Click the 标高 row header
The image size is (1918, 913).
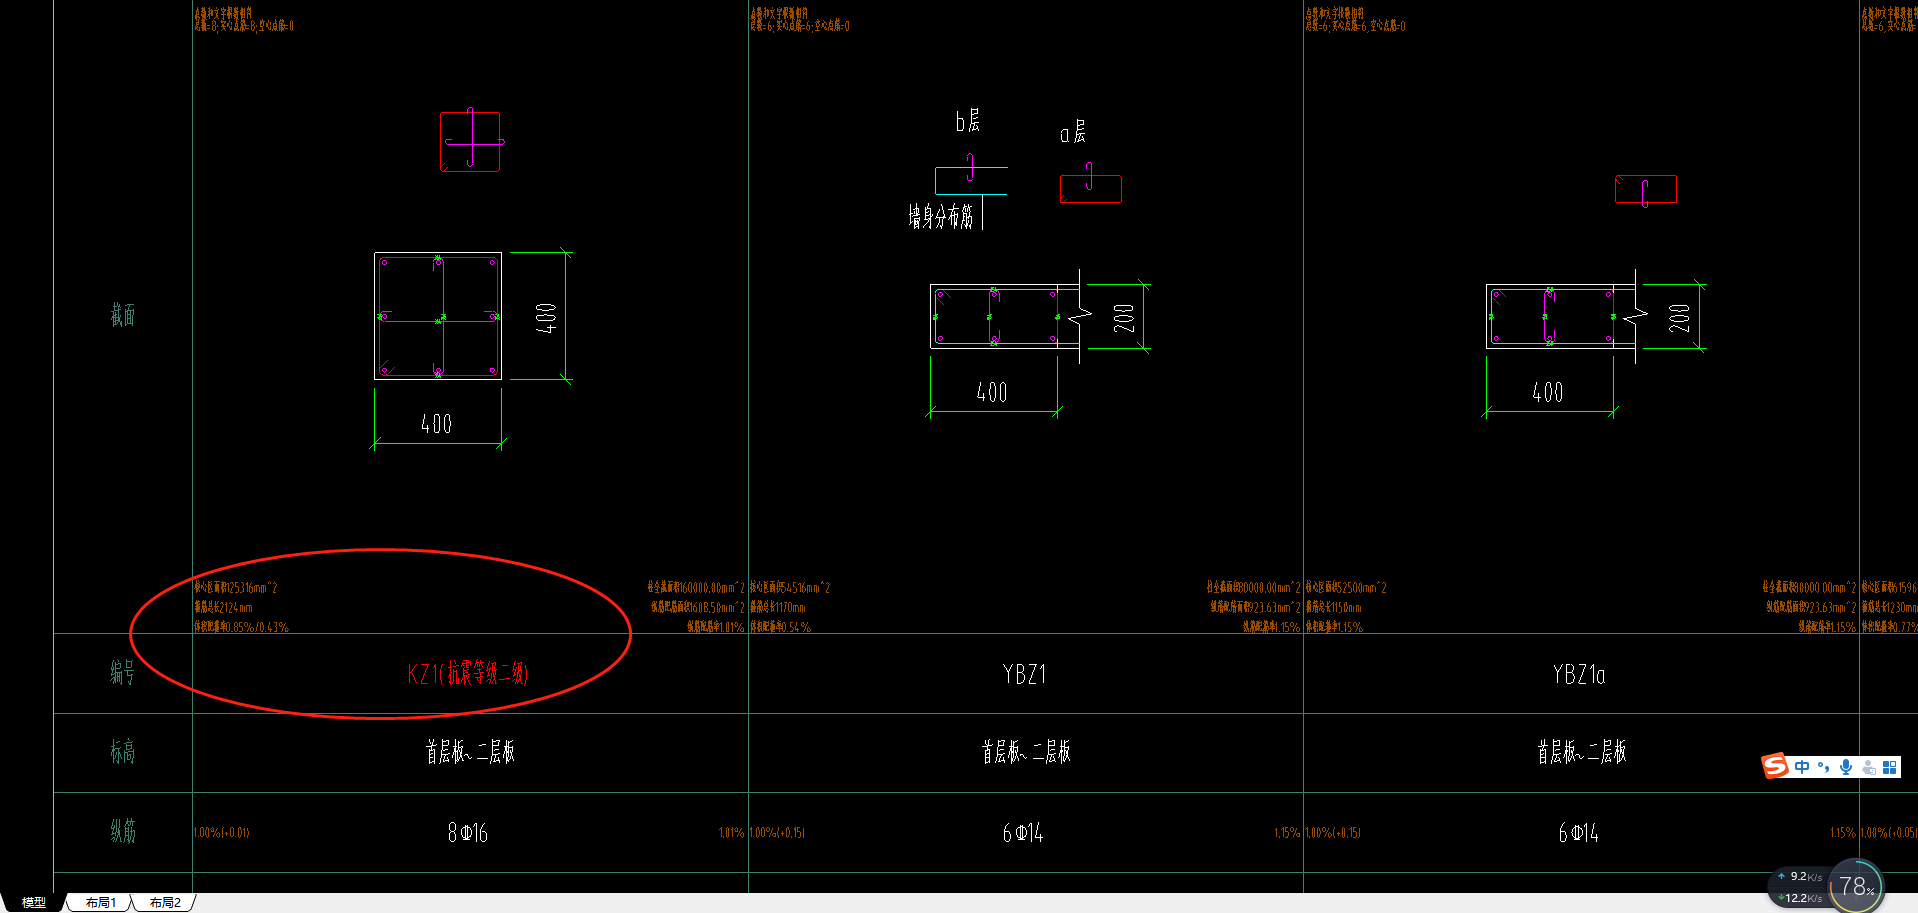click(123, 752)
